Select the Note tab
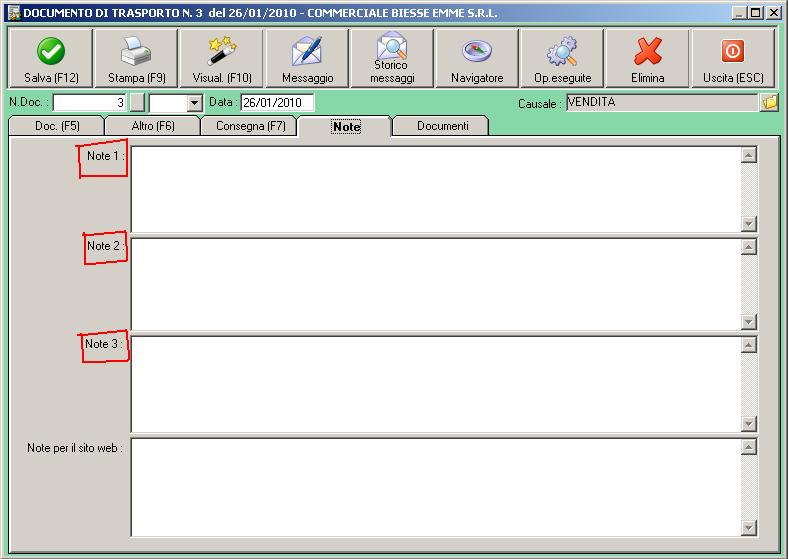Viewport: 788px width, 559px height. coord(346,126)
